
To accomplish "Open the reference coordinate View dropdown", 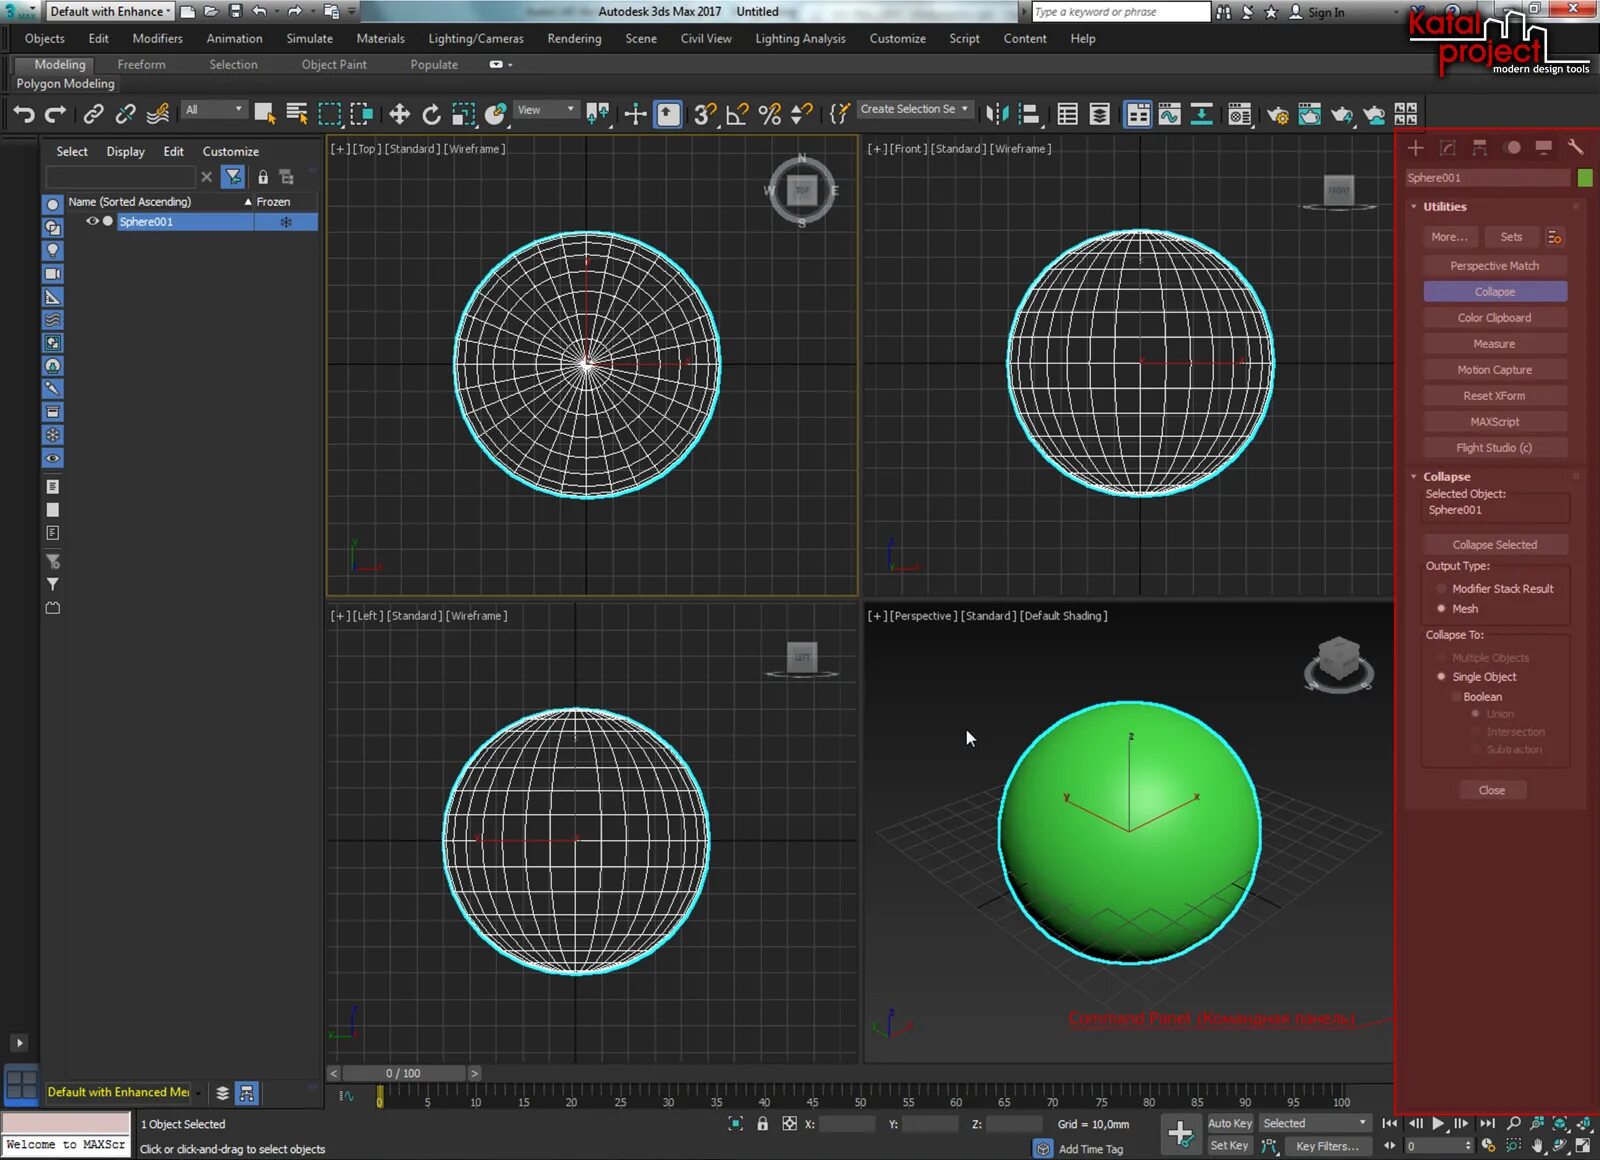I will 546,110.
